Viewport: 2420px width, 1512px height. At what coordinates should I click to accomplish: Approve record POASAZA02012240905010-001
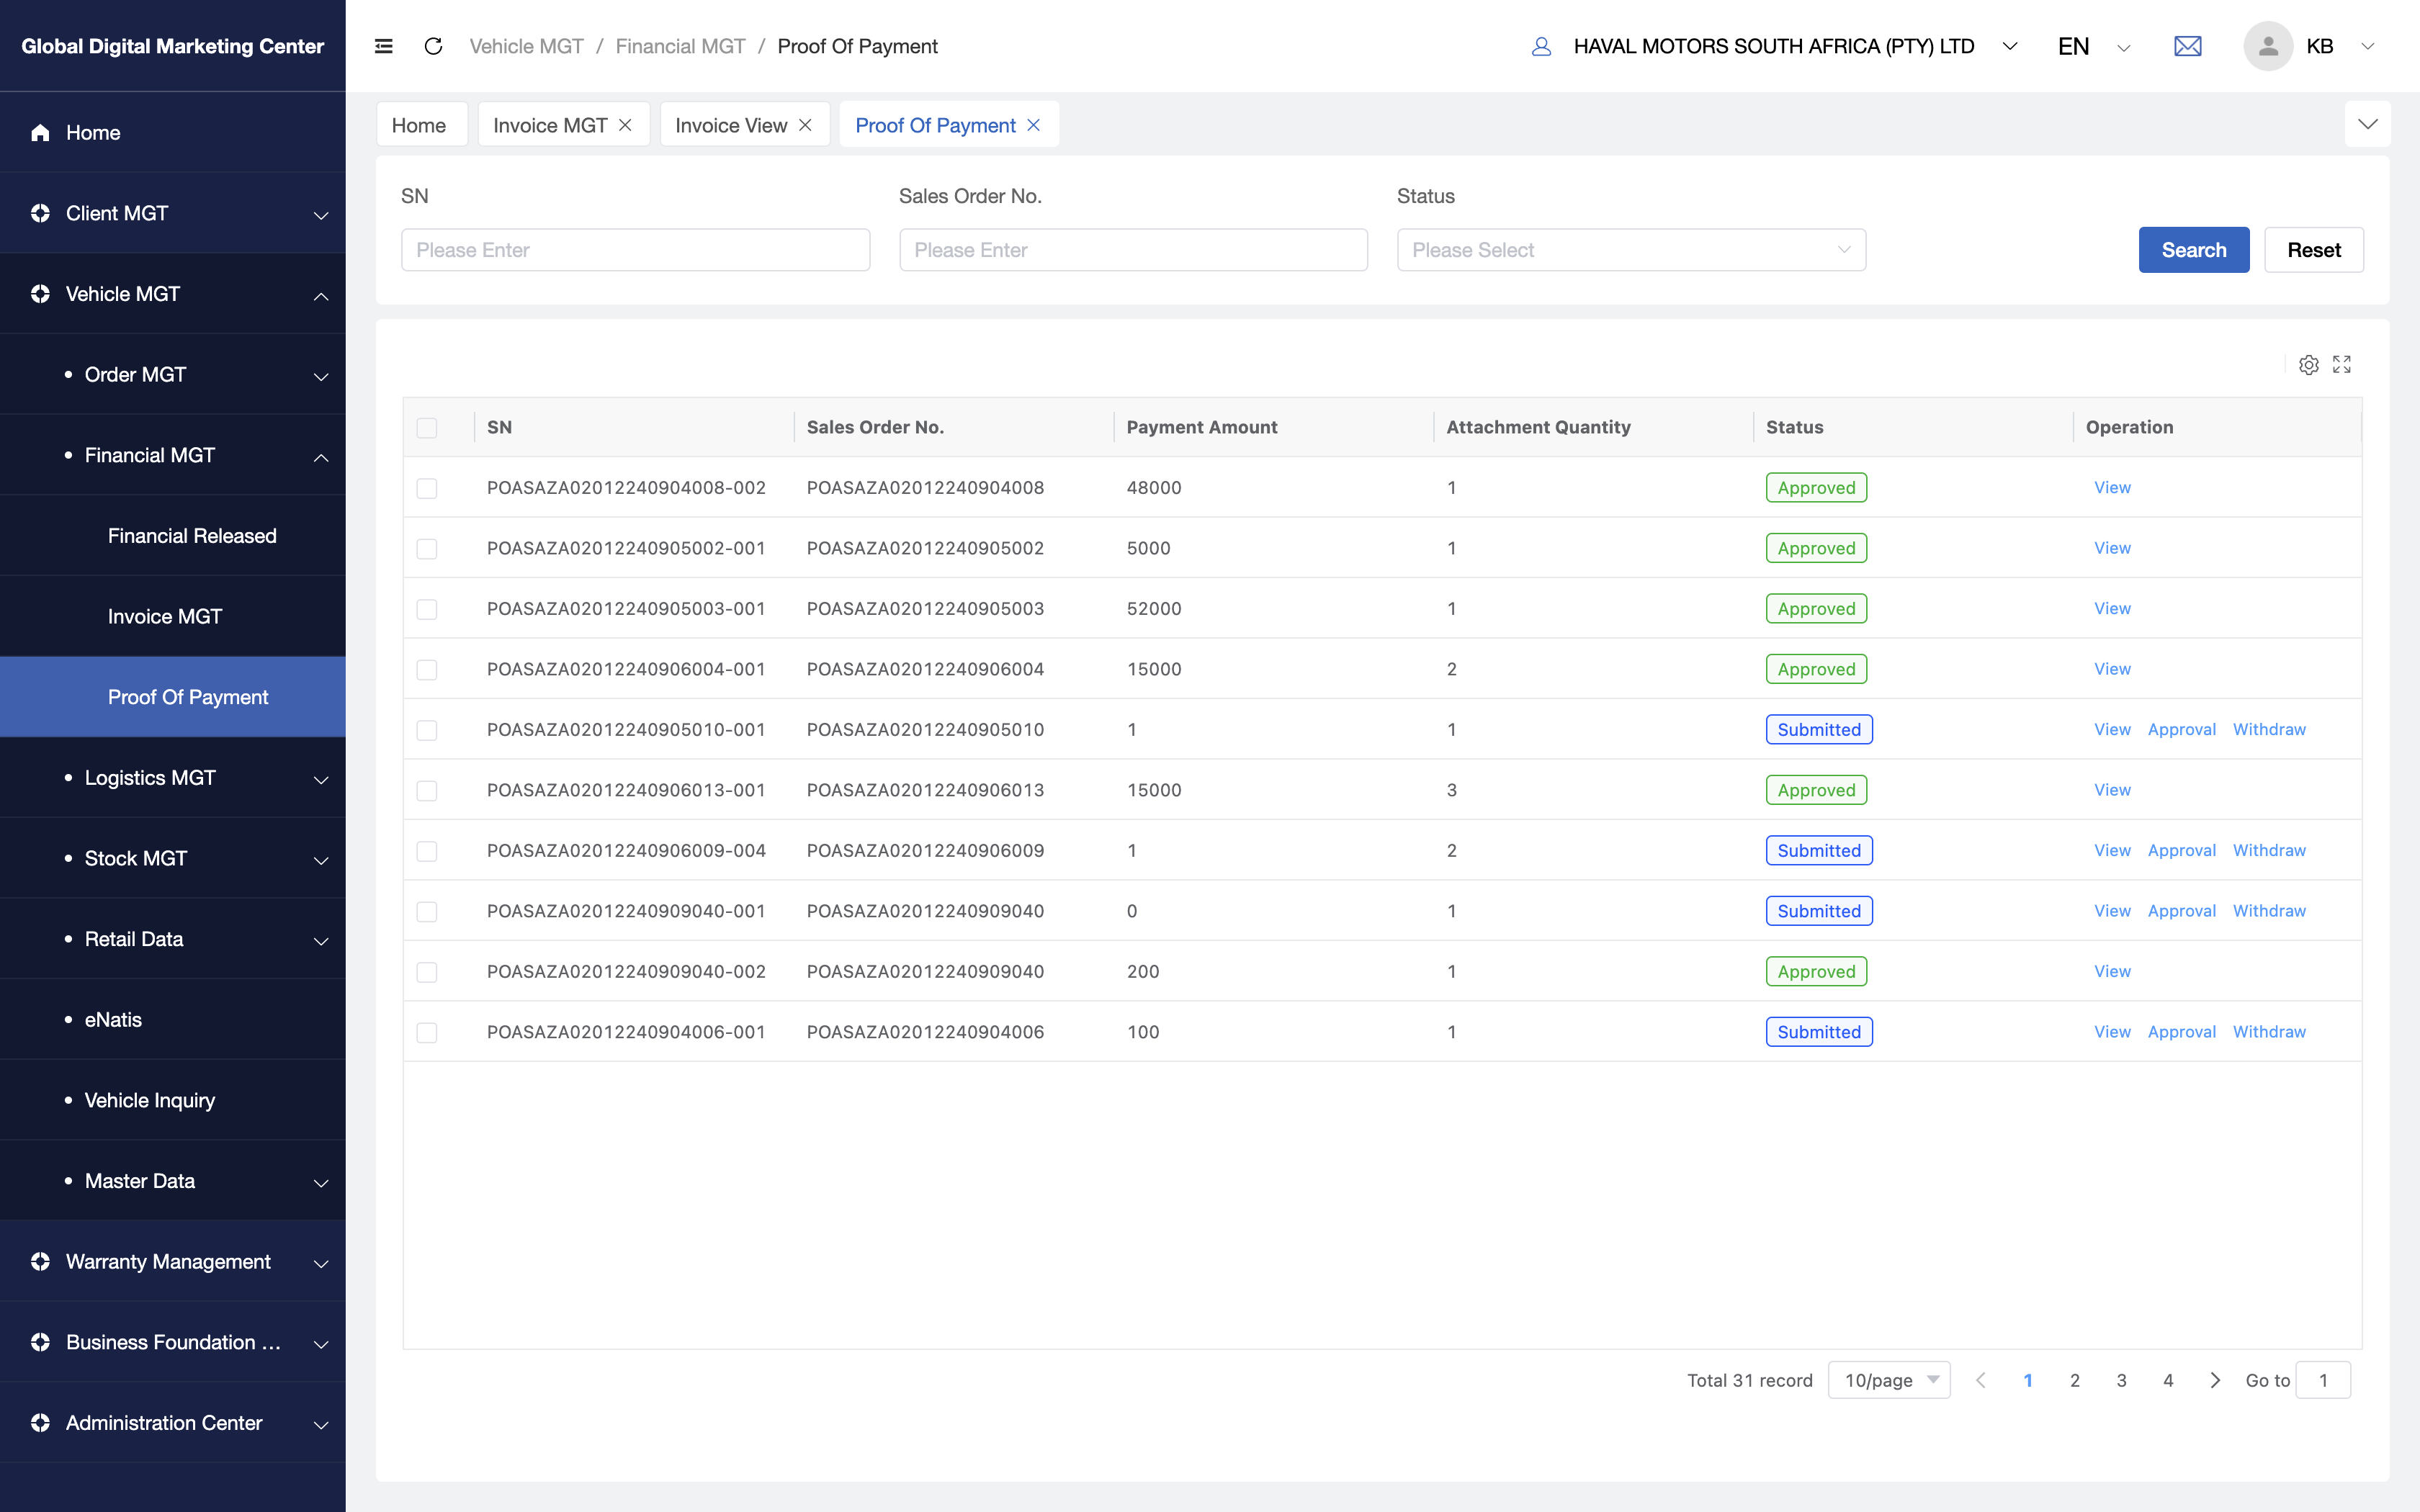pyautogui.click(x=2181, y=729)
